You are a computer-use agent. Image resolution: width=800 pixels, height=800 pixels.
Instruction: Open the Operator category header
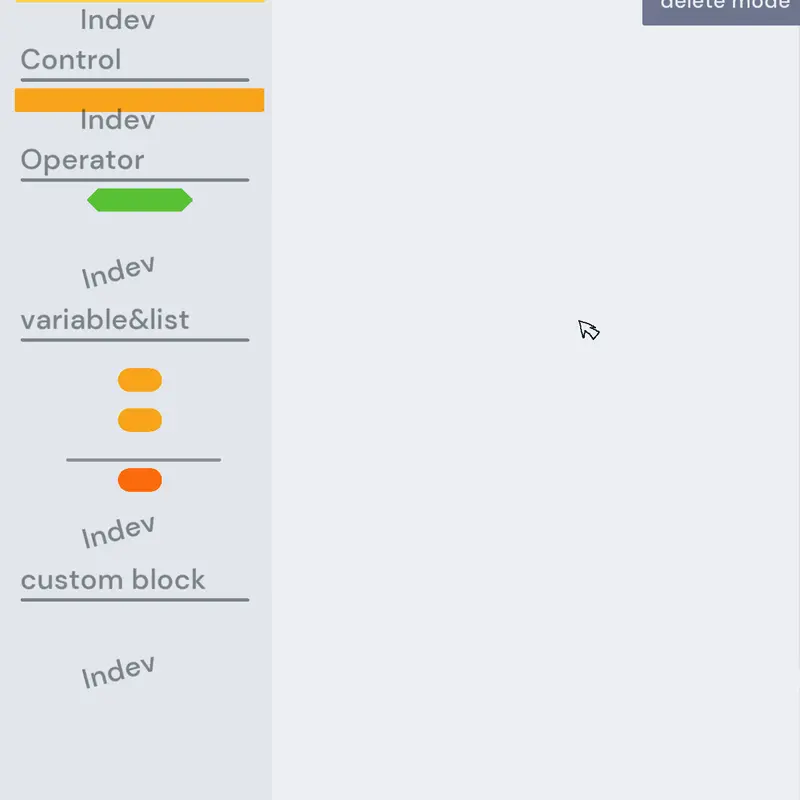83,160
